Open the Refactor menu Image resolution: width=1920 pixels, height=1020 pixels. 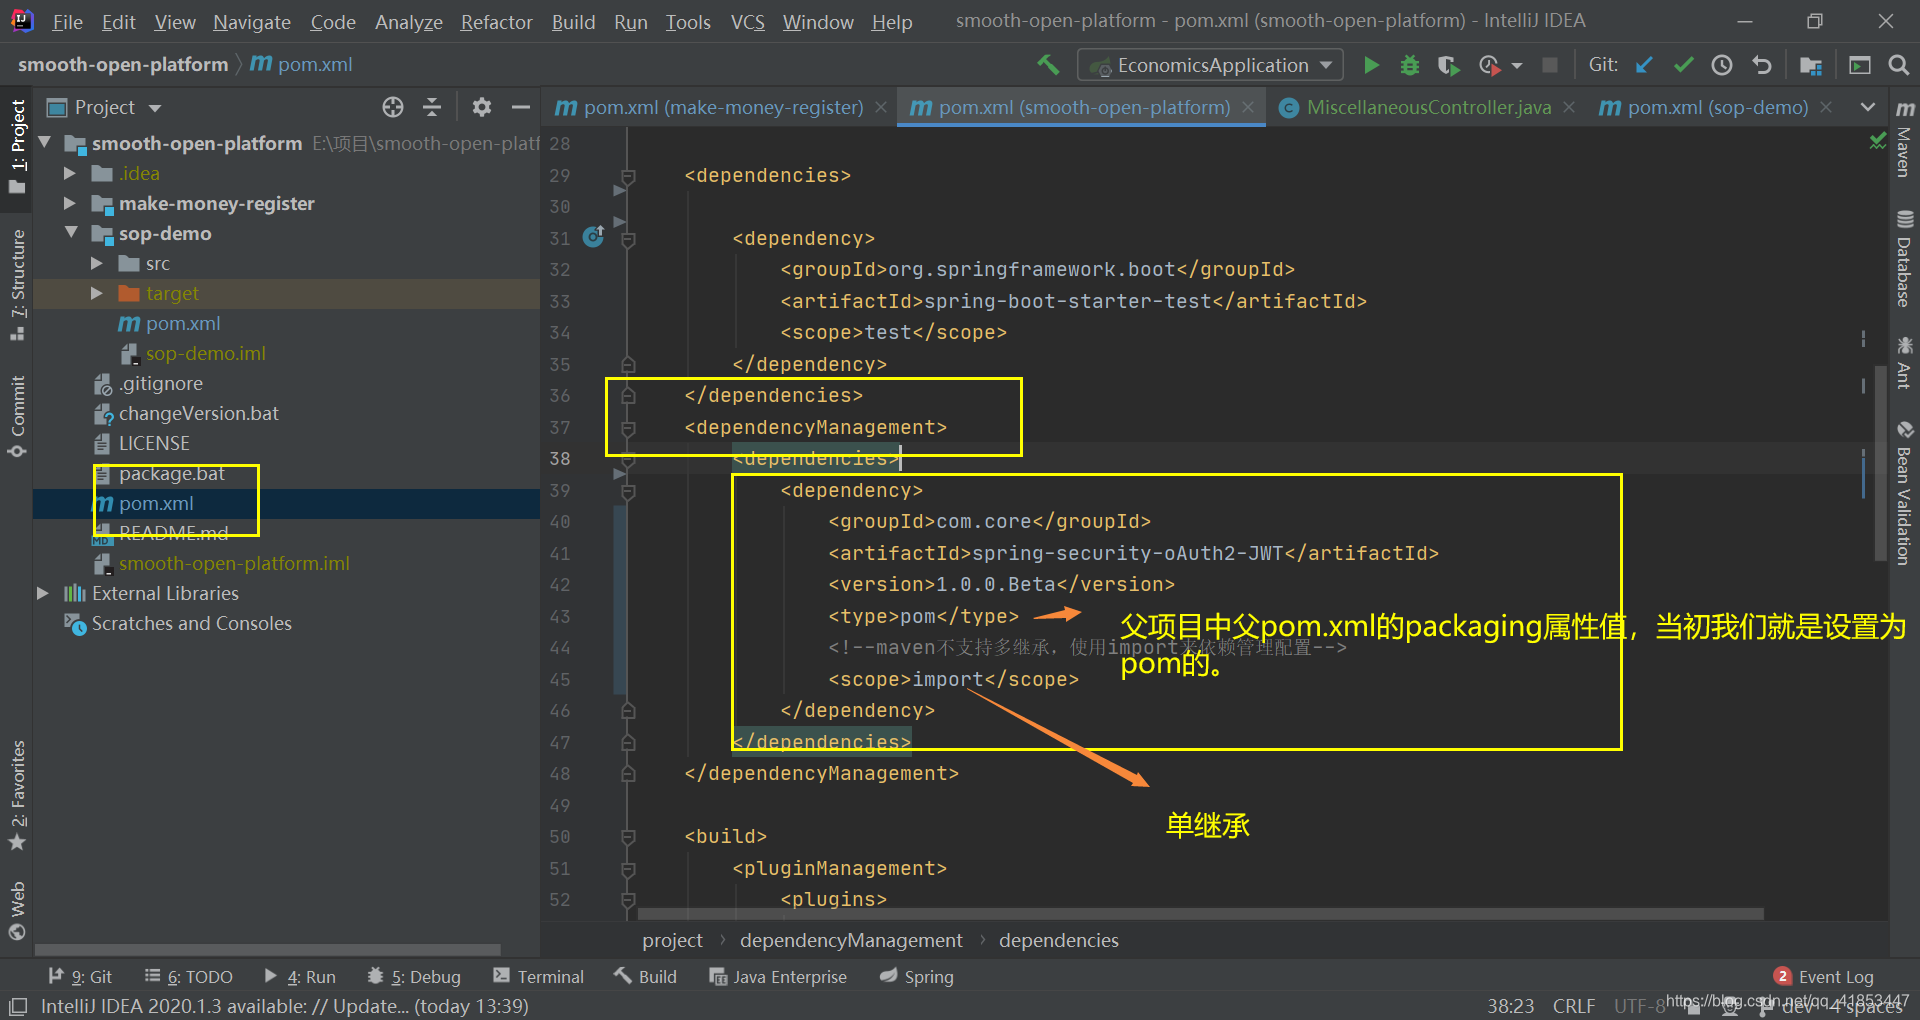[x=496, y=21]
